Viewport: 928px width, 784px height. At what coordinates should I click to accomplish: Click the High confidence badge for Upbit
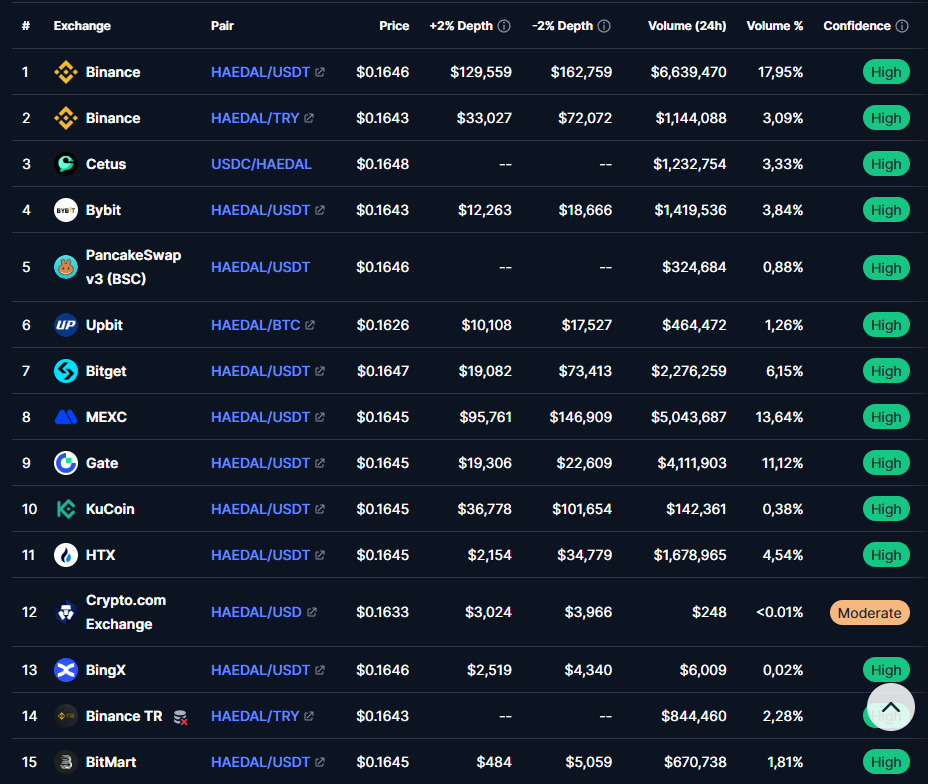[886, 325]
